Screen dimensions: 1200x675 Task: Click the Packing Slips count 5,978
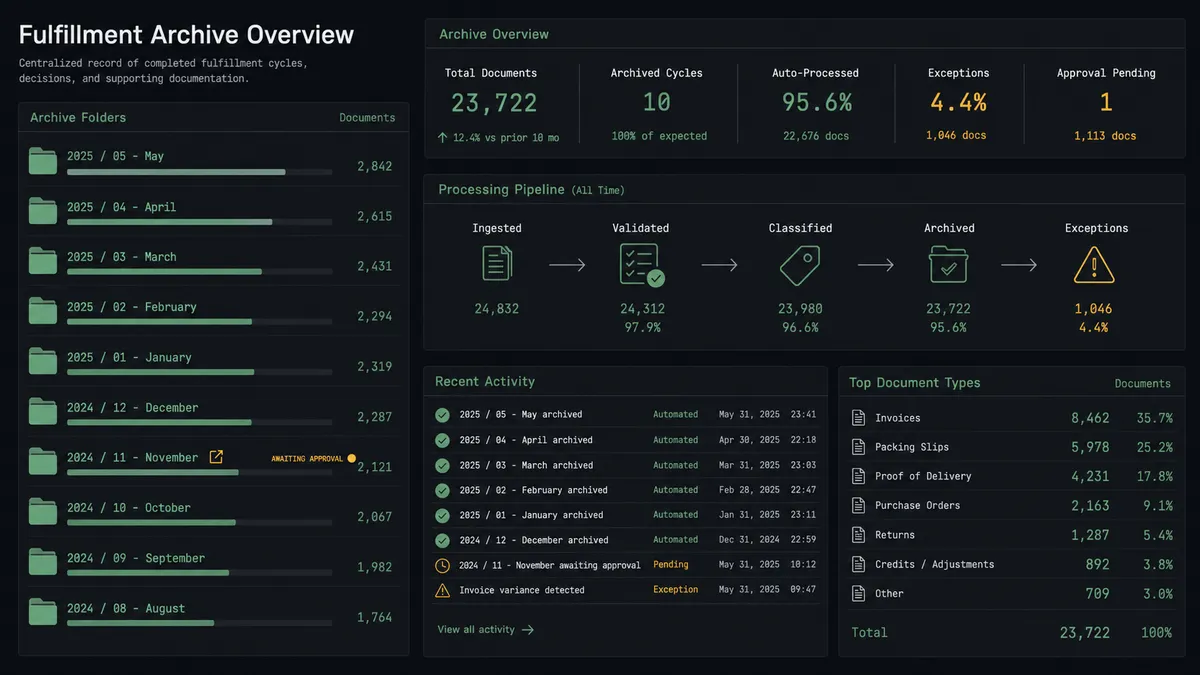click(x=1090, y=447)
